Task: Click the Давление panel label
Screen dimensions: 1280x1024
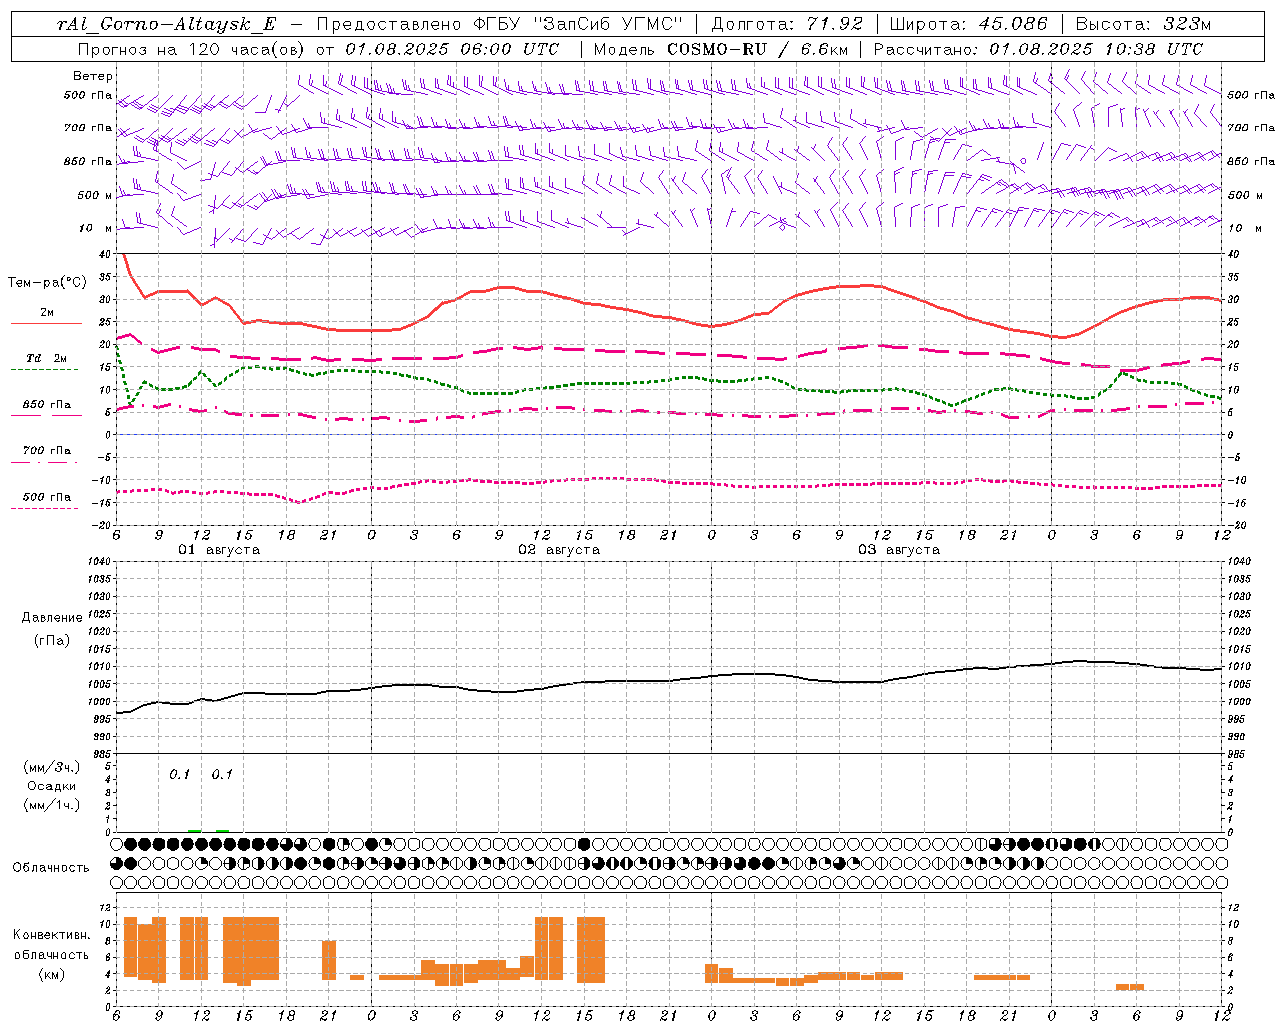Action: pyautogui.click(x=52, y=617)
